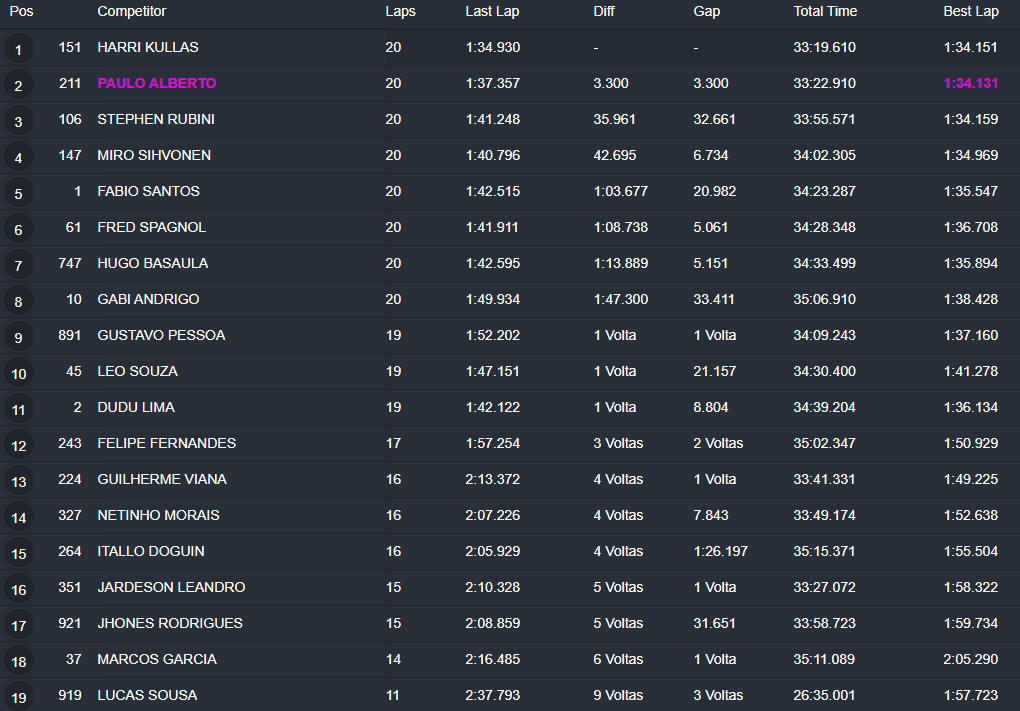Sort by the Pos column header
Viewport: 1020px width, 711px height.
pyautogui.click(x=21, y=11)
